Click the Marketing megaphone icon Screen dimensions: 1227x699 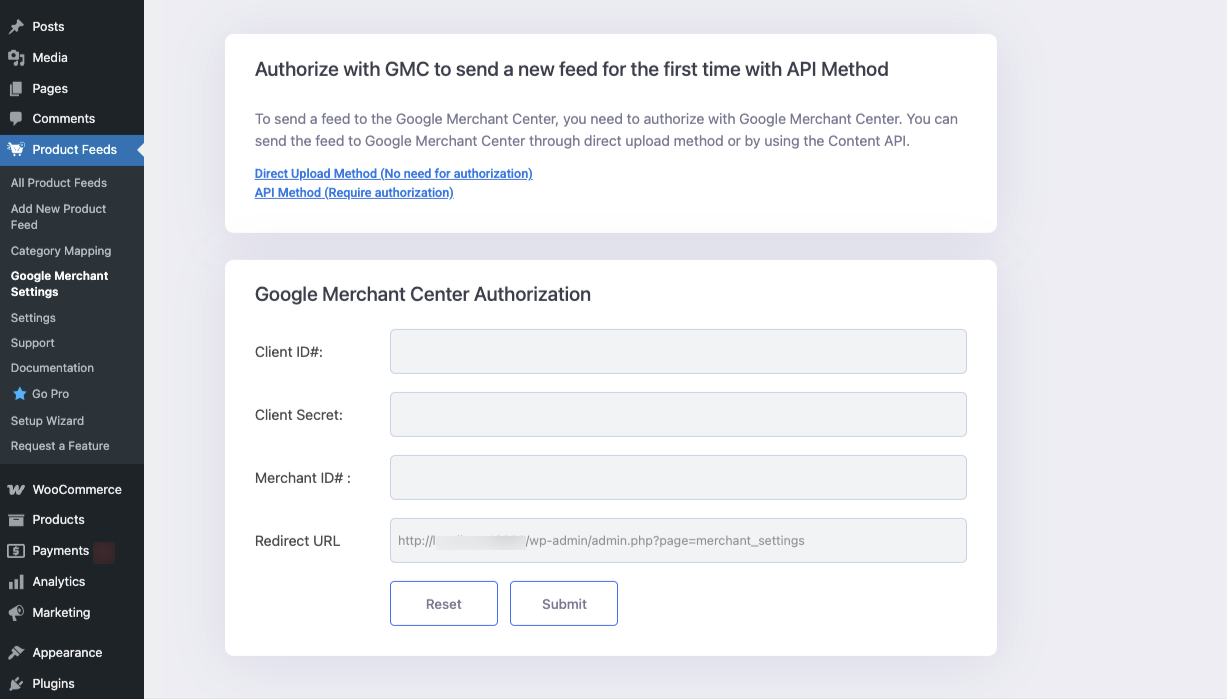click(x=16, y=613)
